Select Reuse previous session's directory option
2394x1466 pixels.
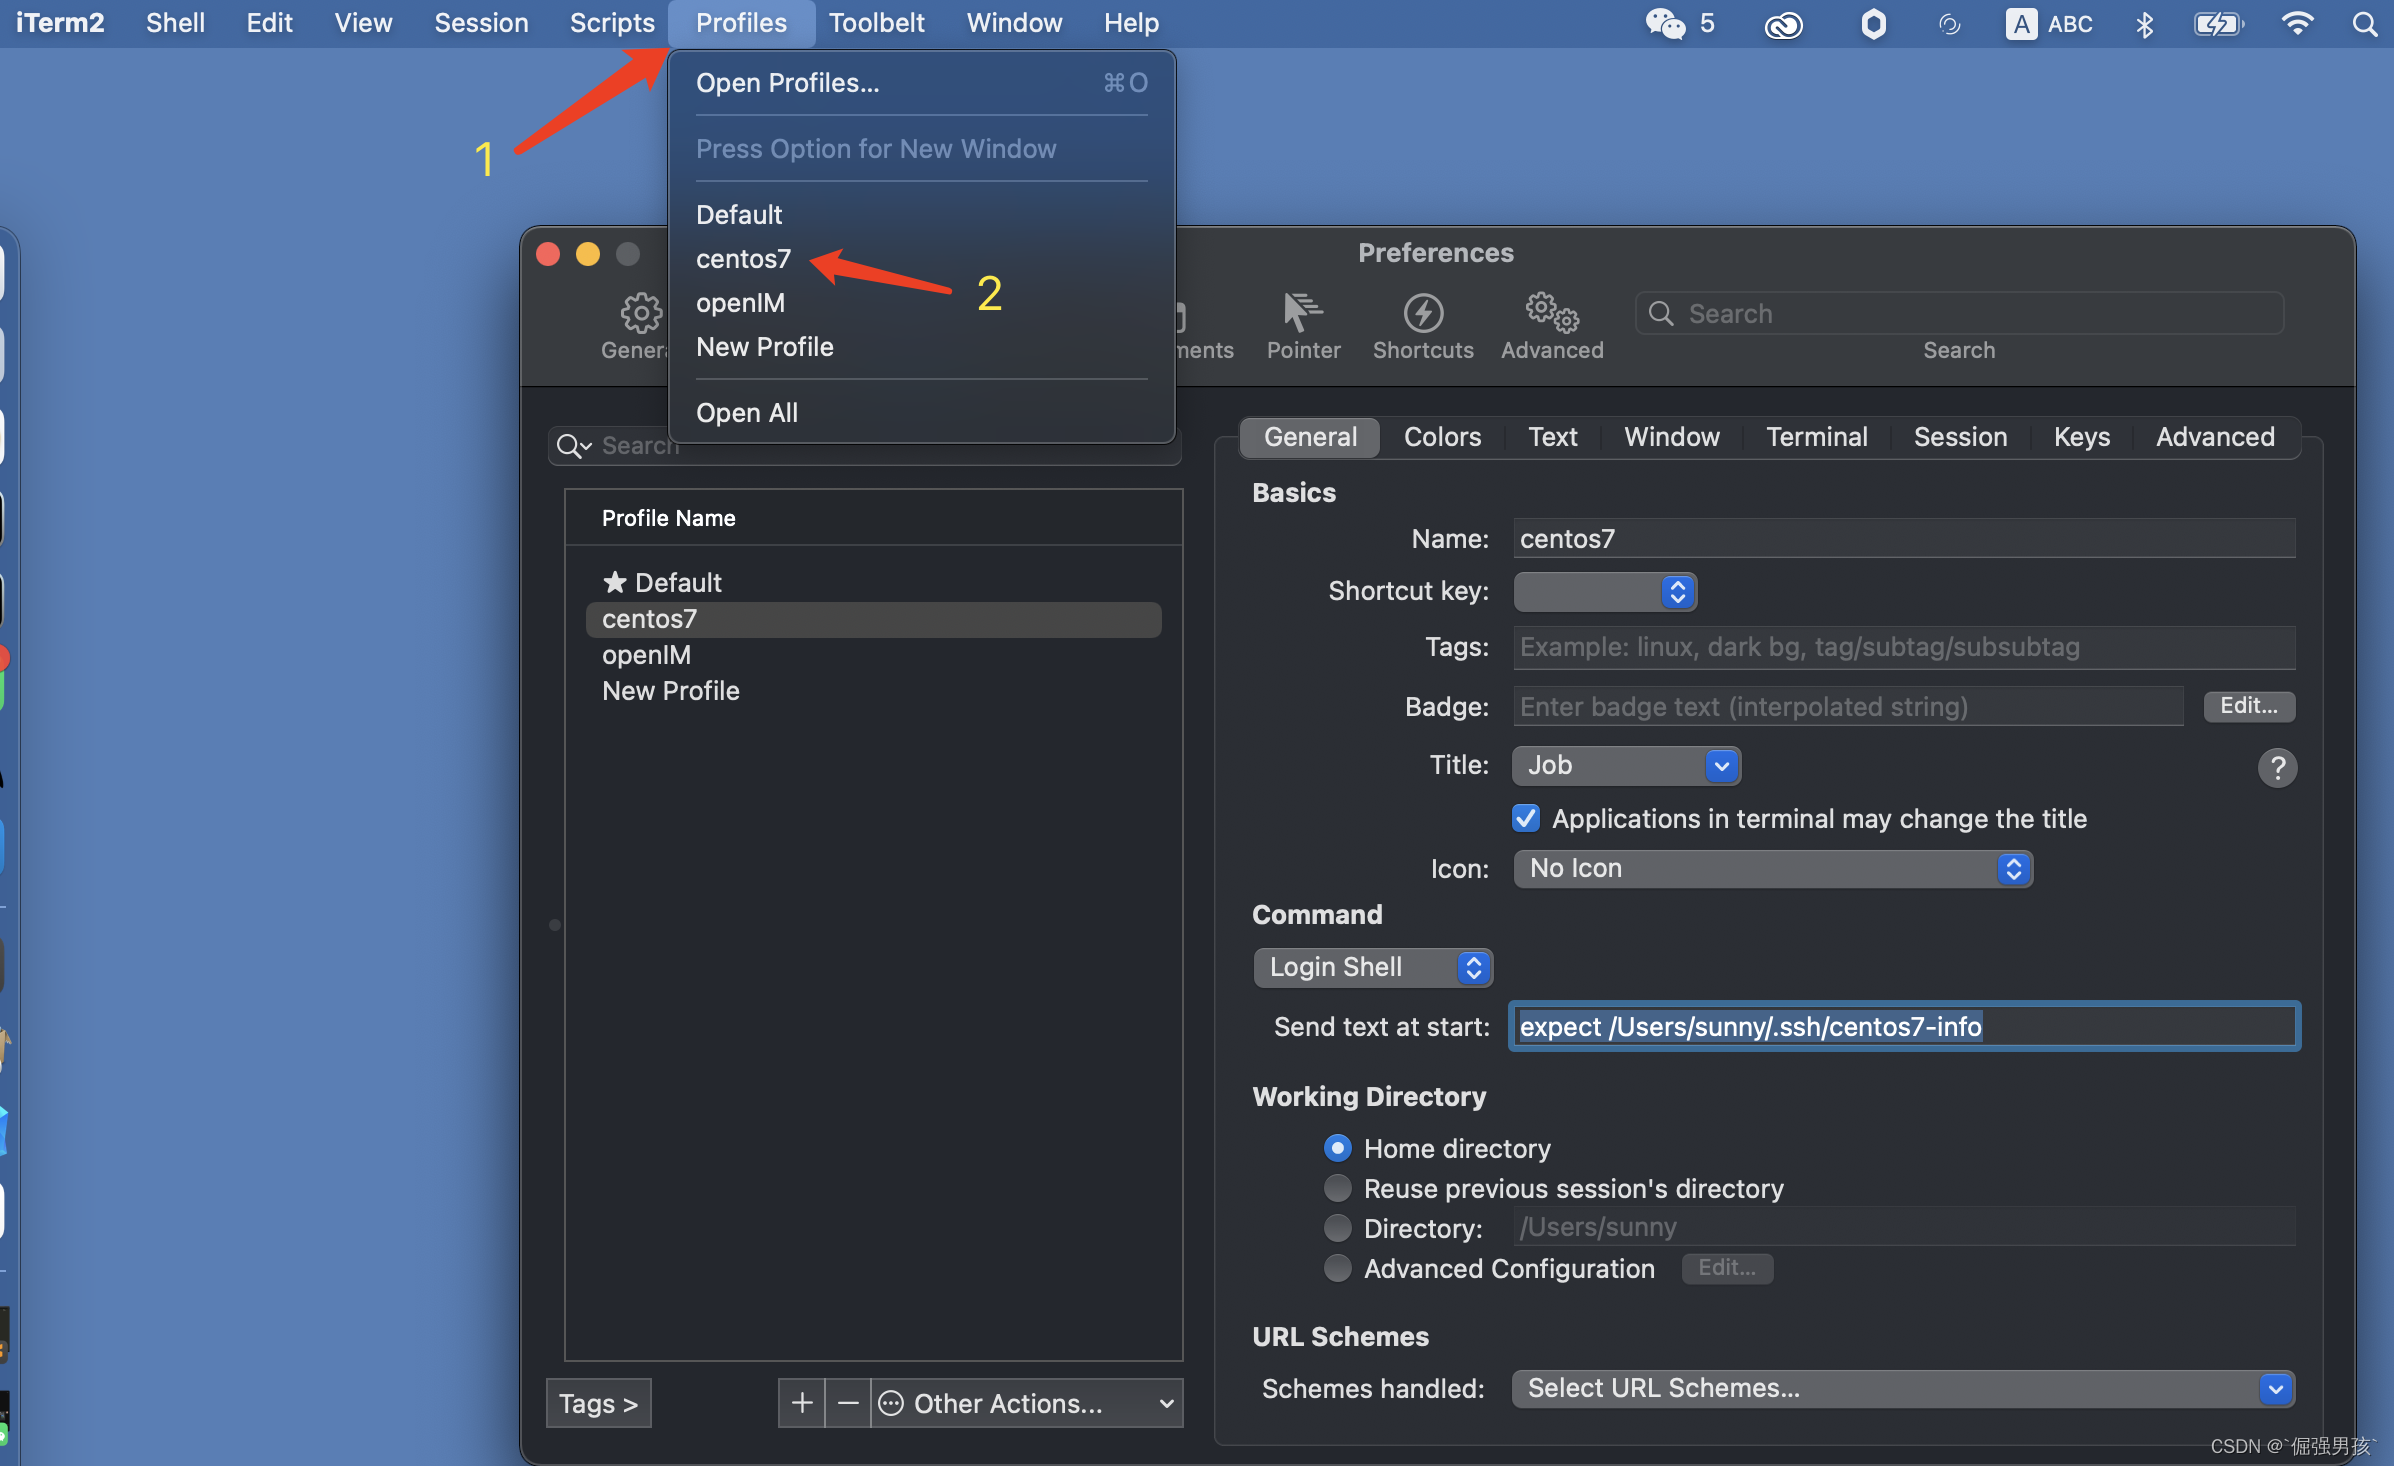(1337, 1188)
